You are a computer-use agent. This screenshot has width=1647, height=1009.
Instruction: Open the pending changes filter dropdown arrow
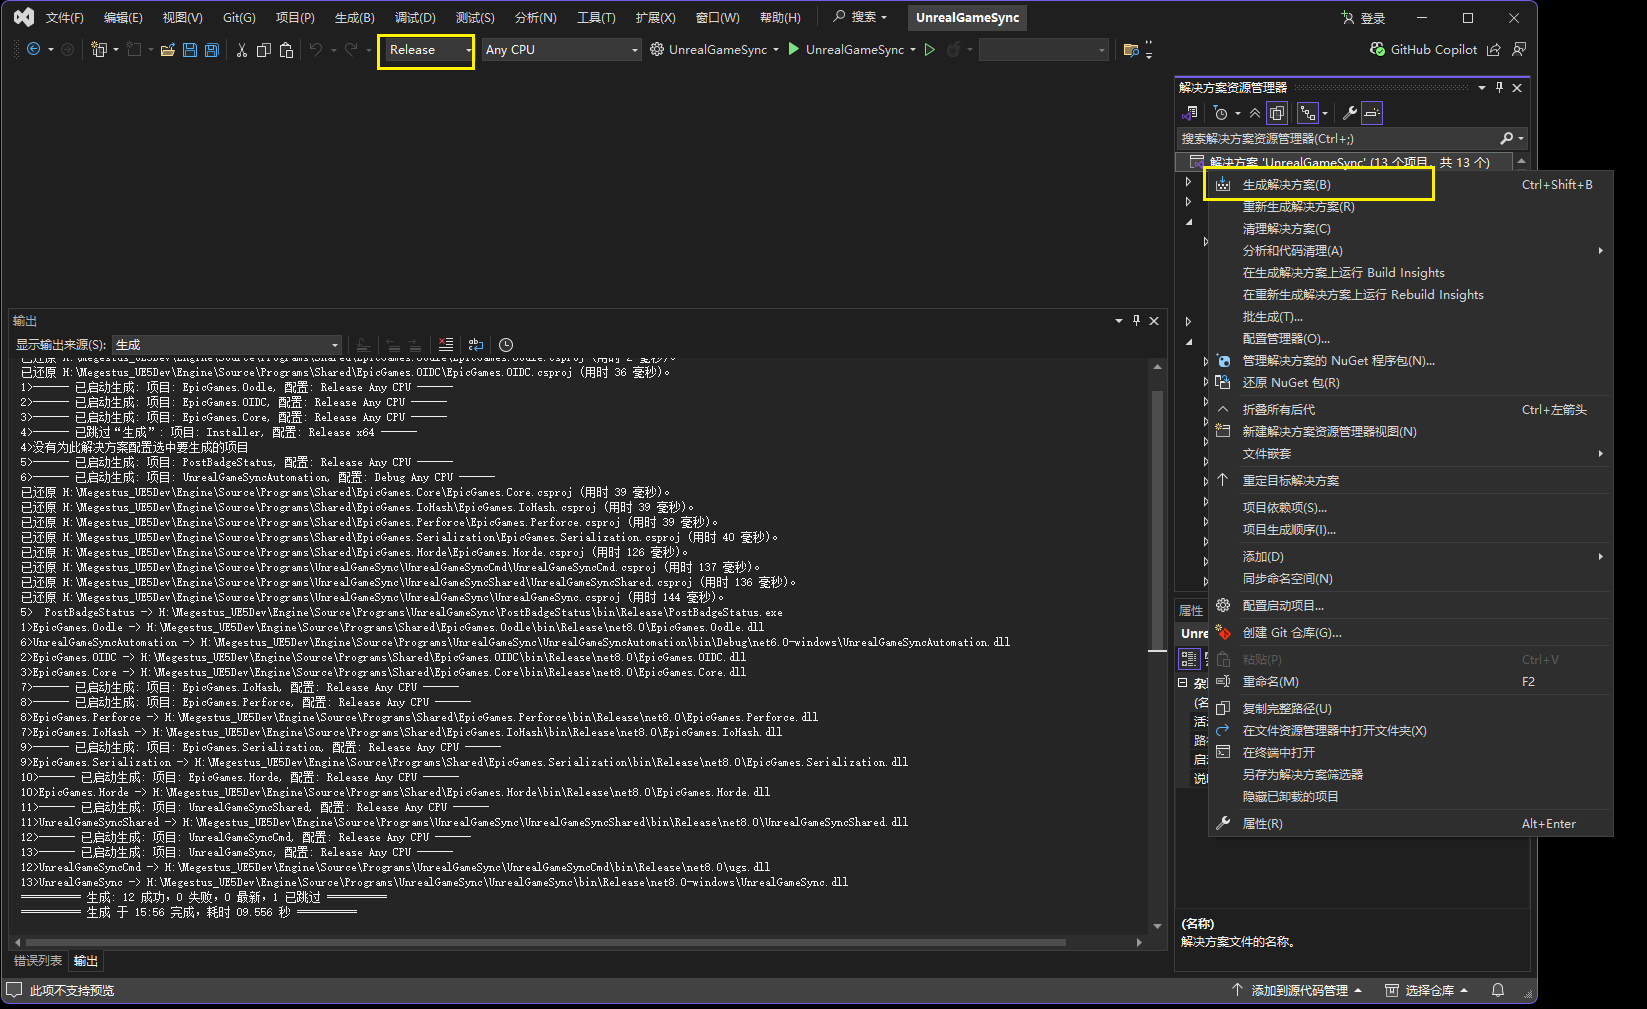click(1237, 113)
